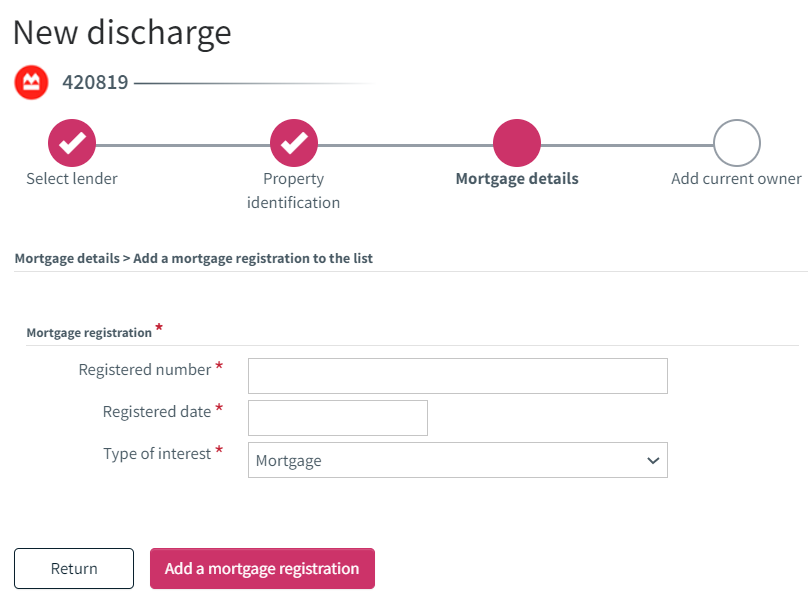This screenshot has width=808, height=598.
Task: Click the empty Add current owner step circle
Action: tap(737, 143)
